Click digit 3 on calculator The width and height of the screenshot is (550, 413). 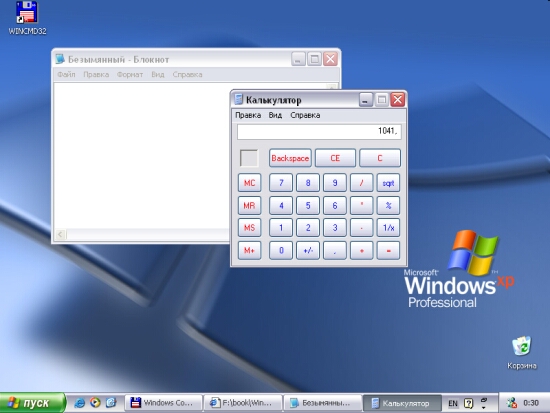point(335,228)
